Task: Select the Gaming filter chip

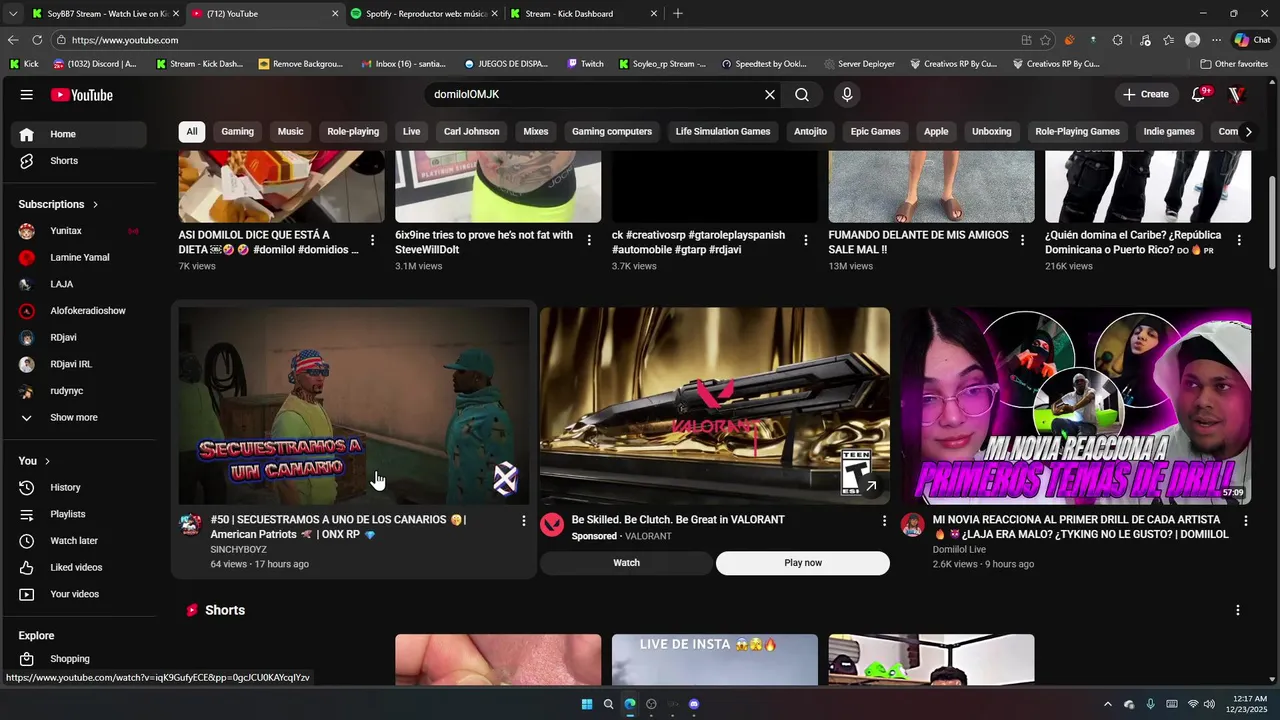Action: [x=238, y=132]
